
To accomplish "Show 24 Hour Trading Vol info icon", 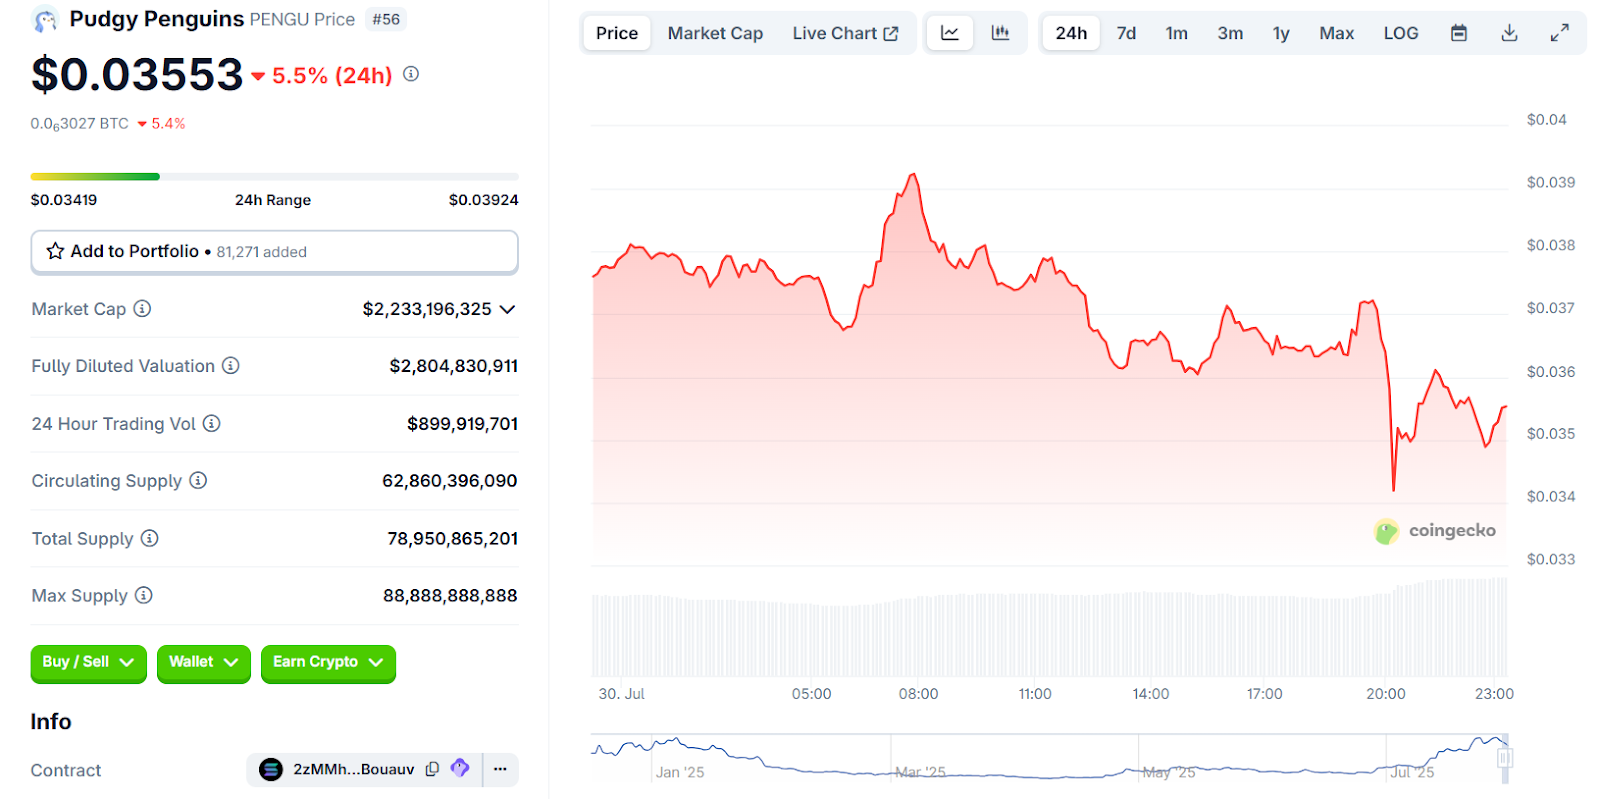I will [212, 423].
